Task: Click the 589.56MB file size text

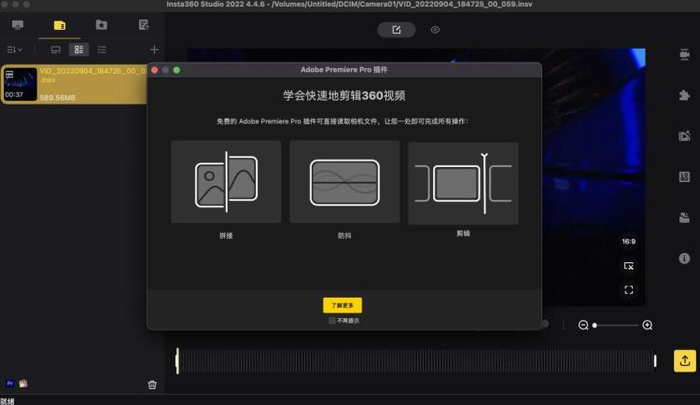Action: (57, 97)
